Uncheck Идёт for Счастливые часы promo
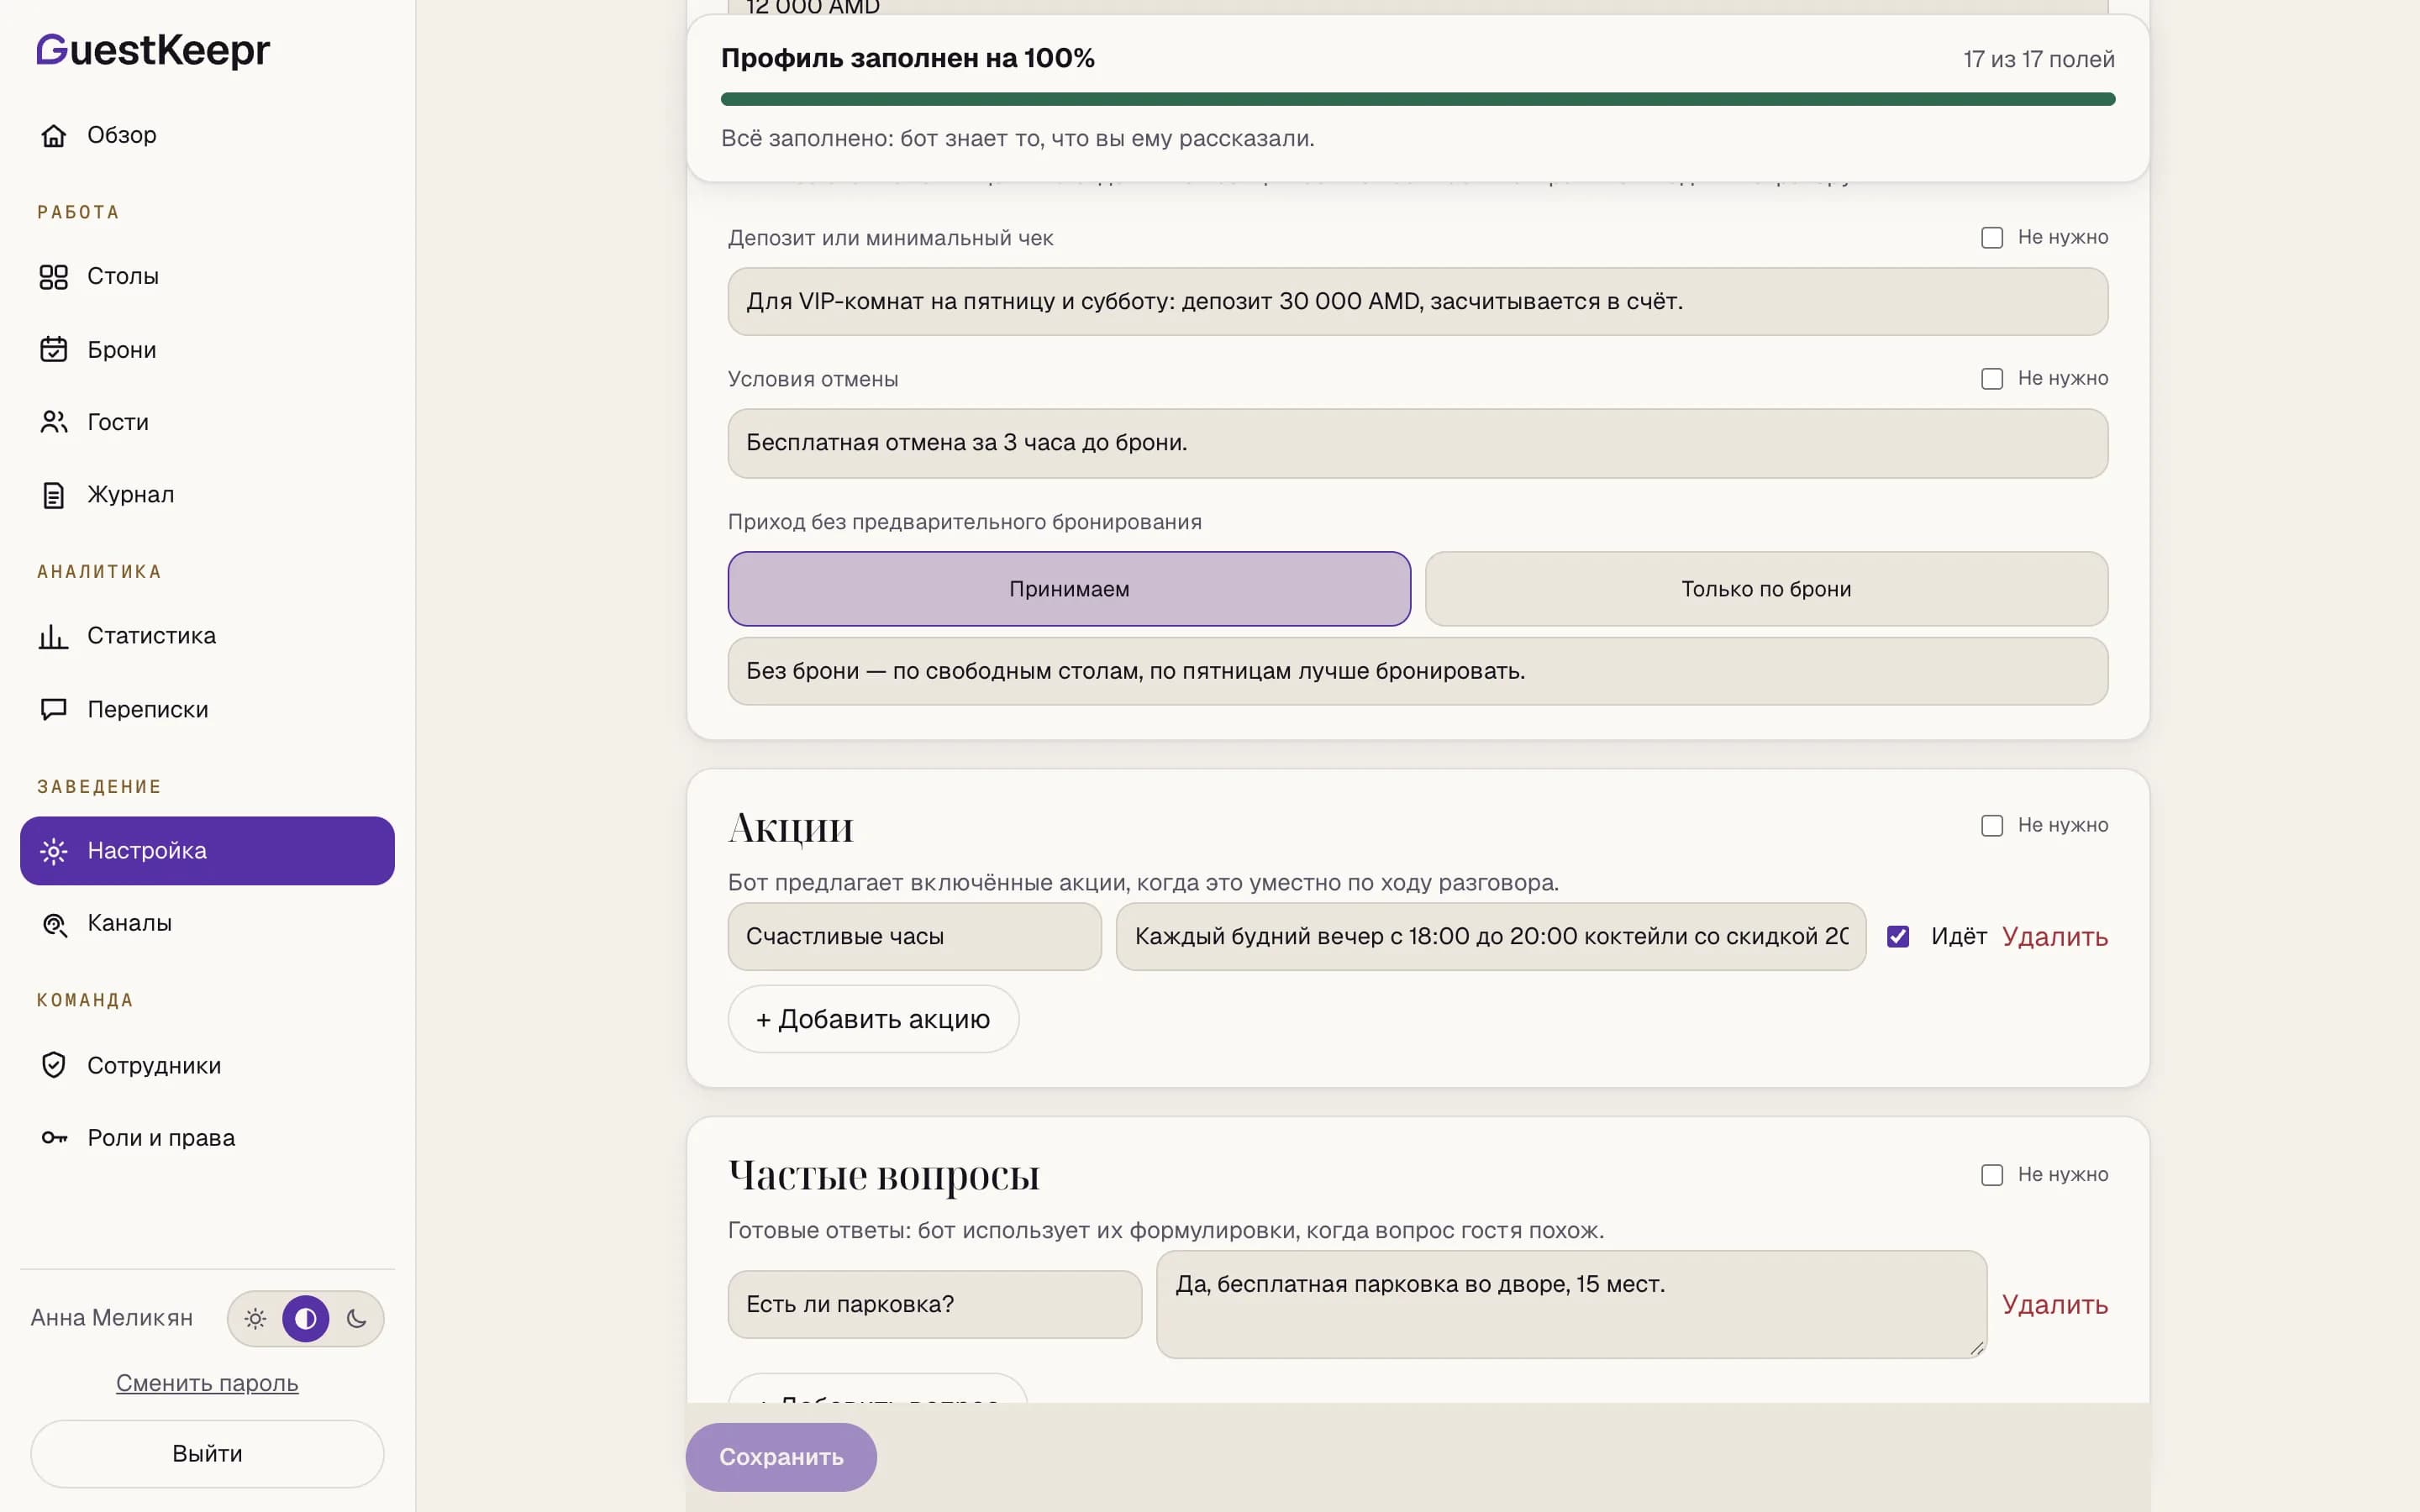The width and height of the screenshot is (2420, 1512). tap(1898, 937)
